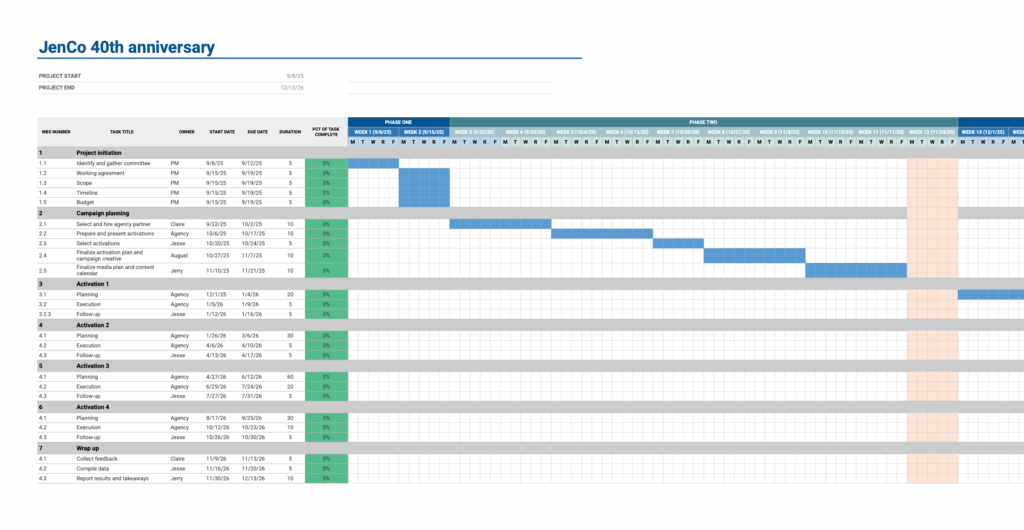Click the duration cell showing 60

click(x=290, y=377)
